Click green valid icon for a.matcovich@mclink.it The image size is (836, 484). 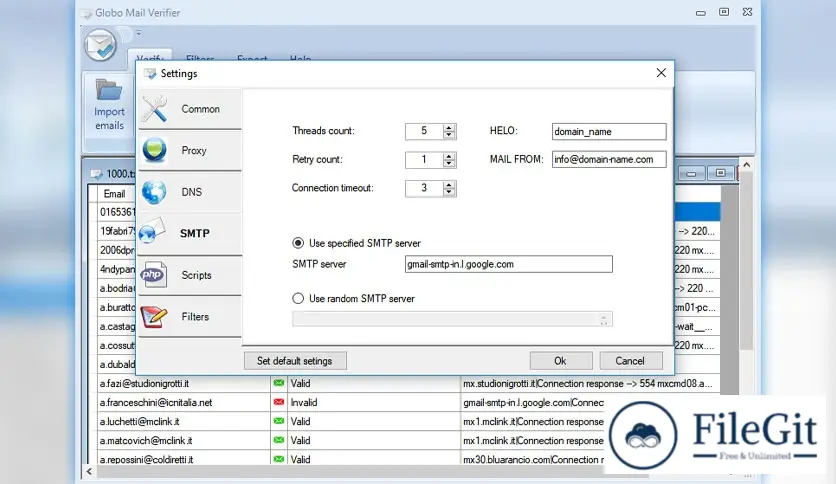[278, 440]
